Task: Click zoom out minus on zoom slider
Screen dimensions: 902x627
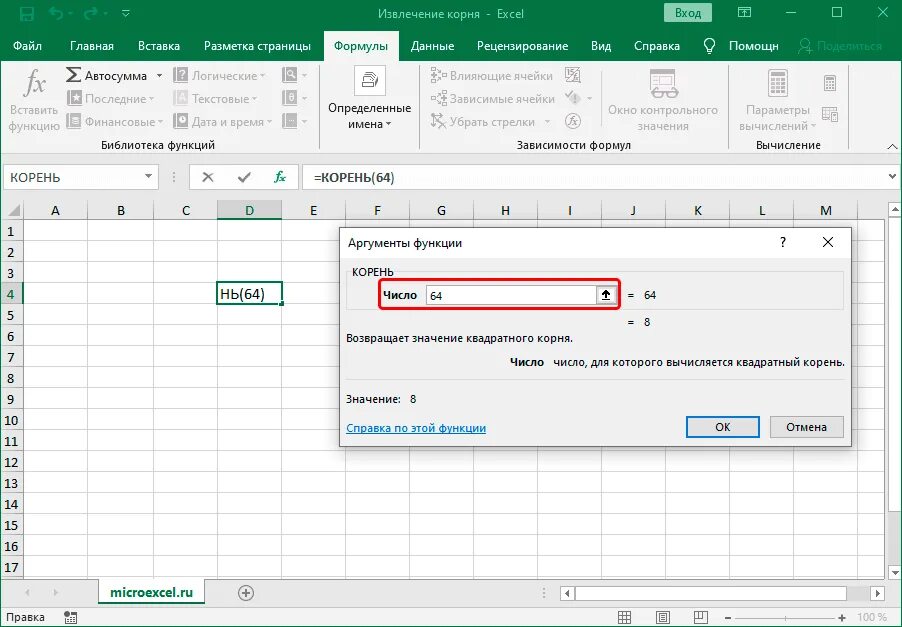Action: click(x=728, y=618)
